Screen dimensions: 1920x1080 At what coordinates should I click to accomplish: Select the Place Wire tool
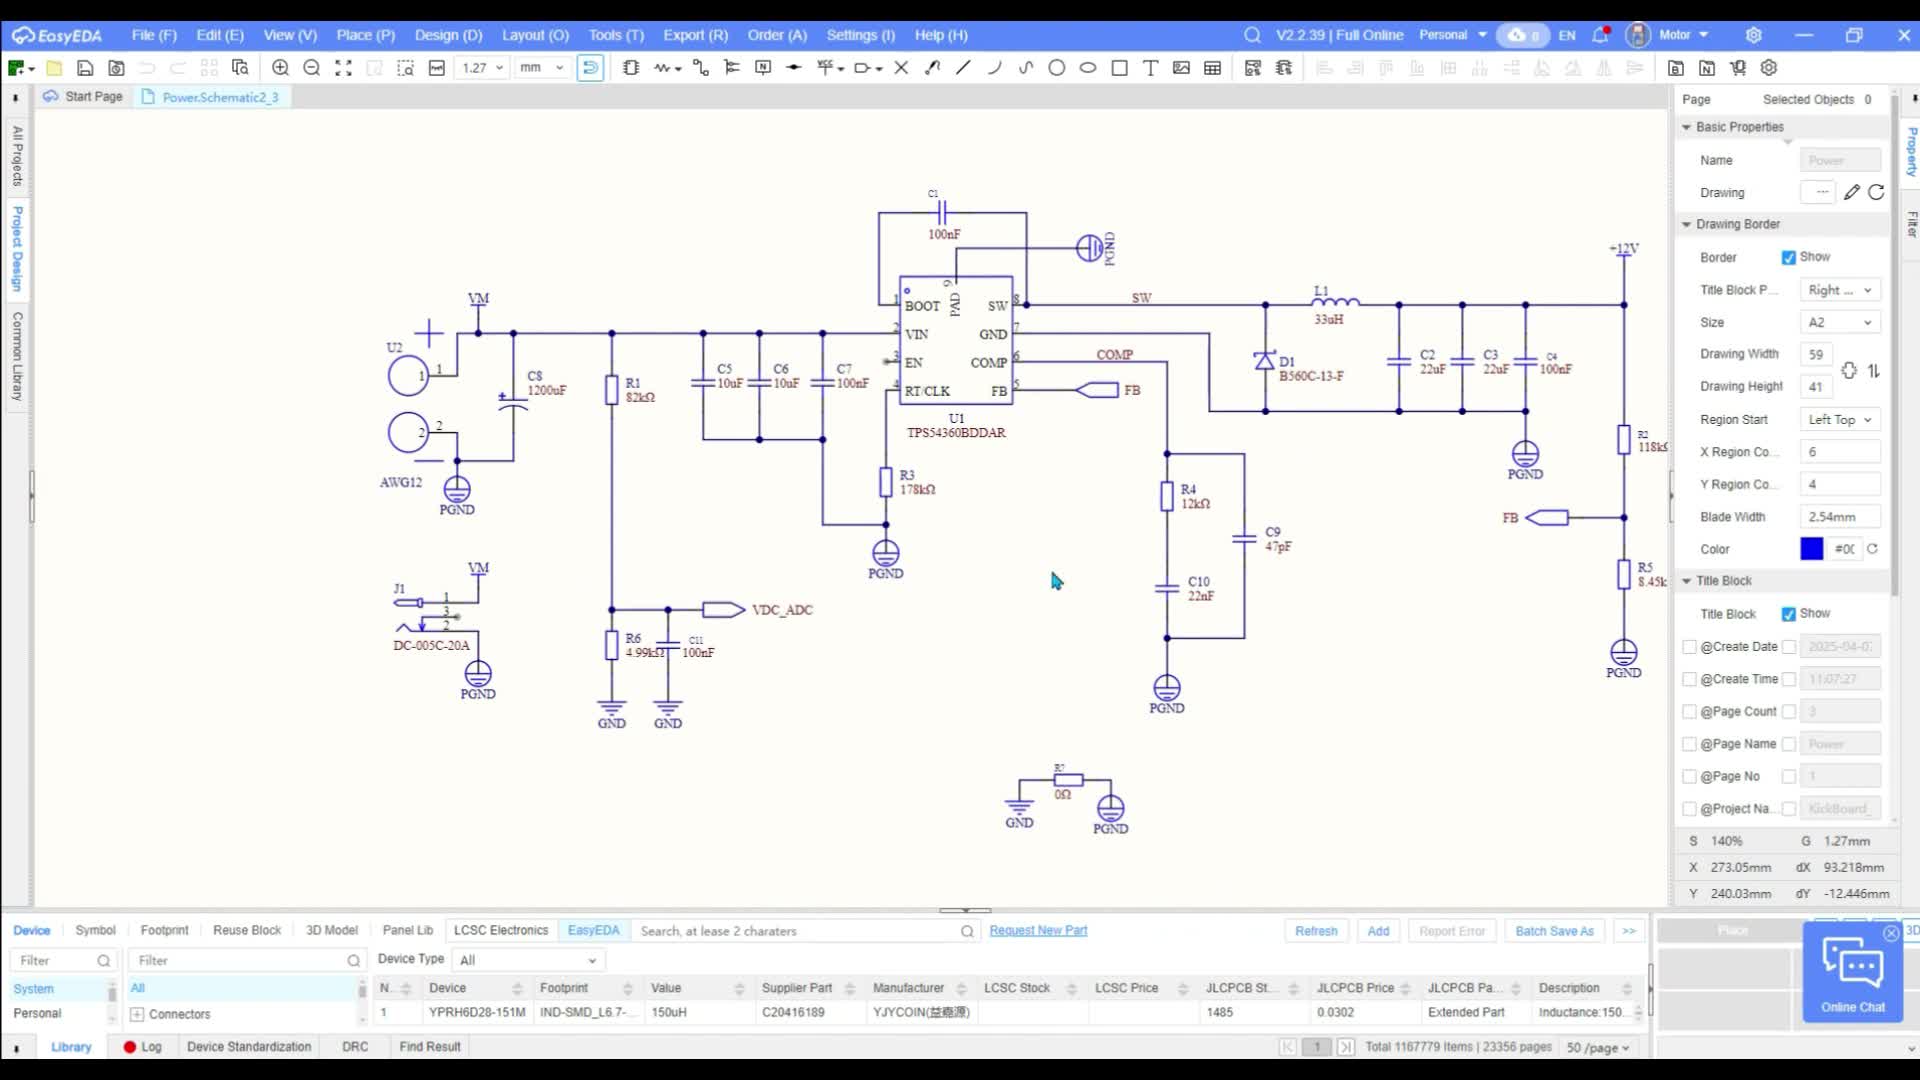point(700,68)
